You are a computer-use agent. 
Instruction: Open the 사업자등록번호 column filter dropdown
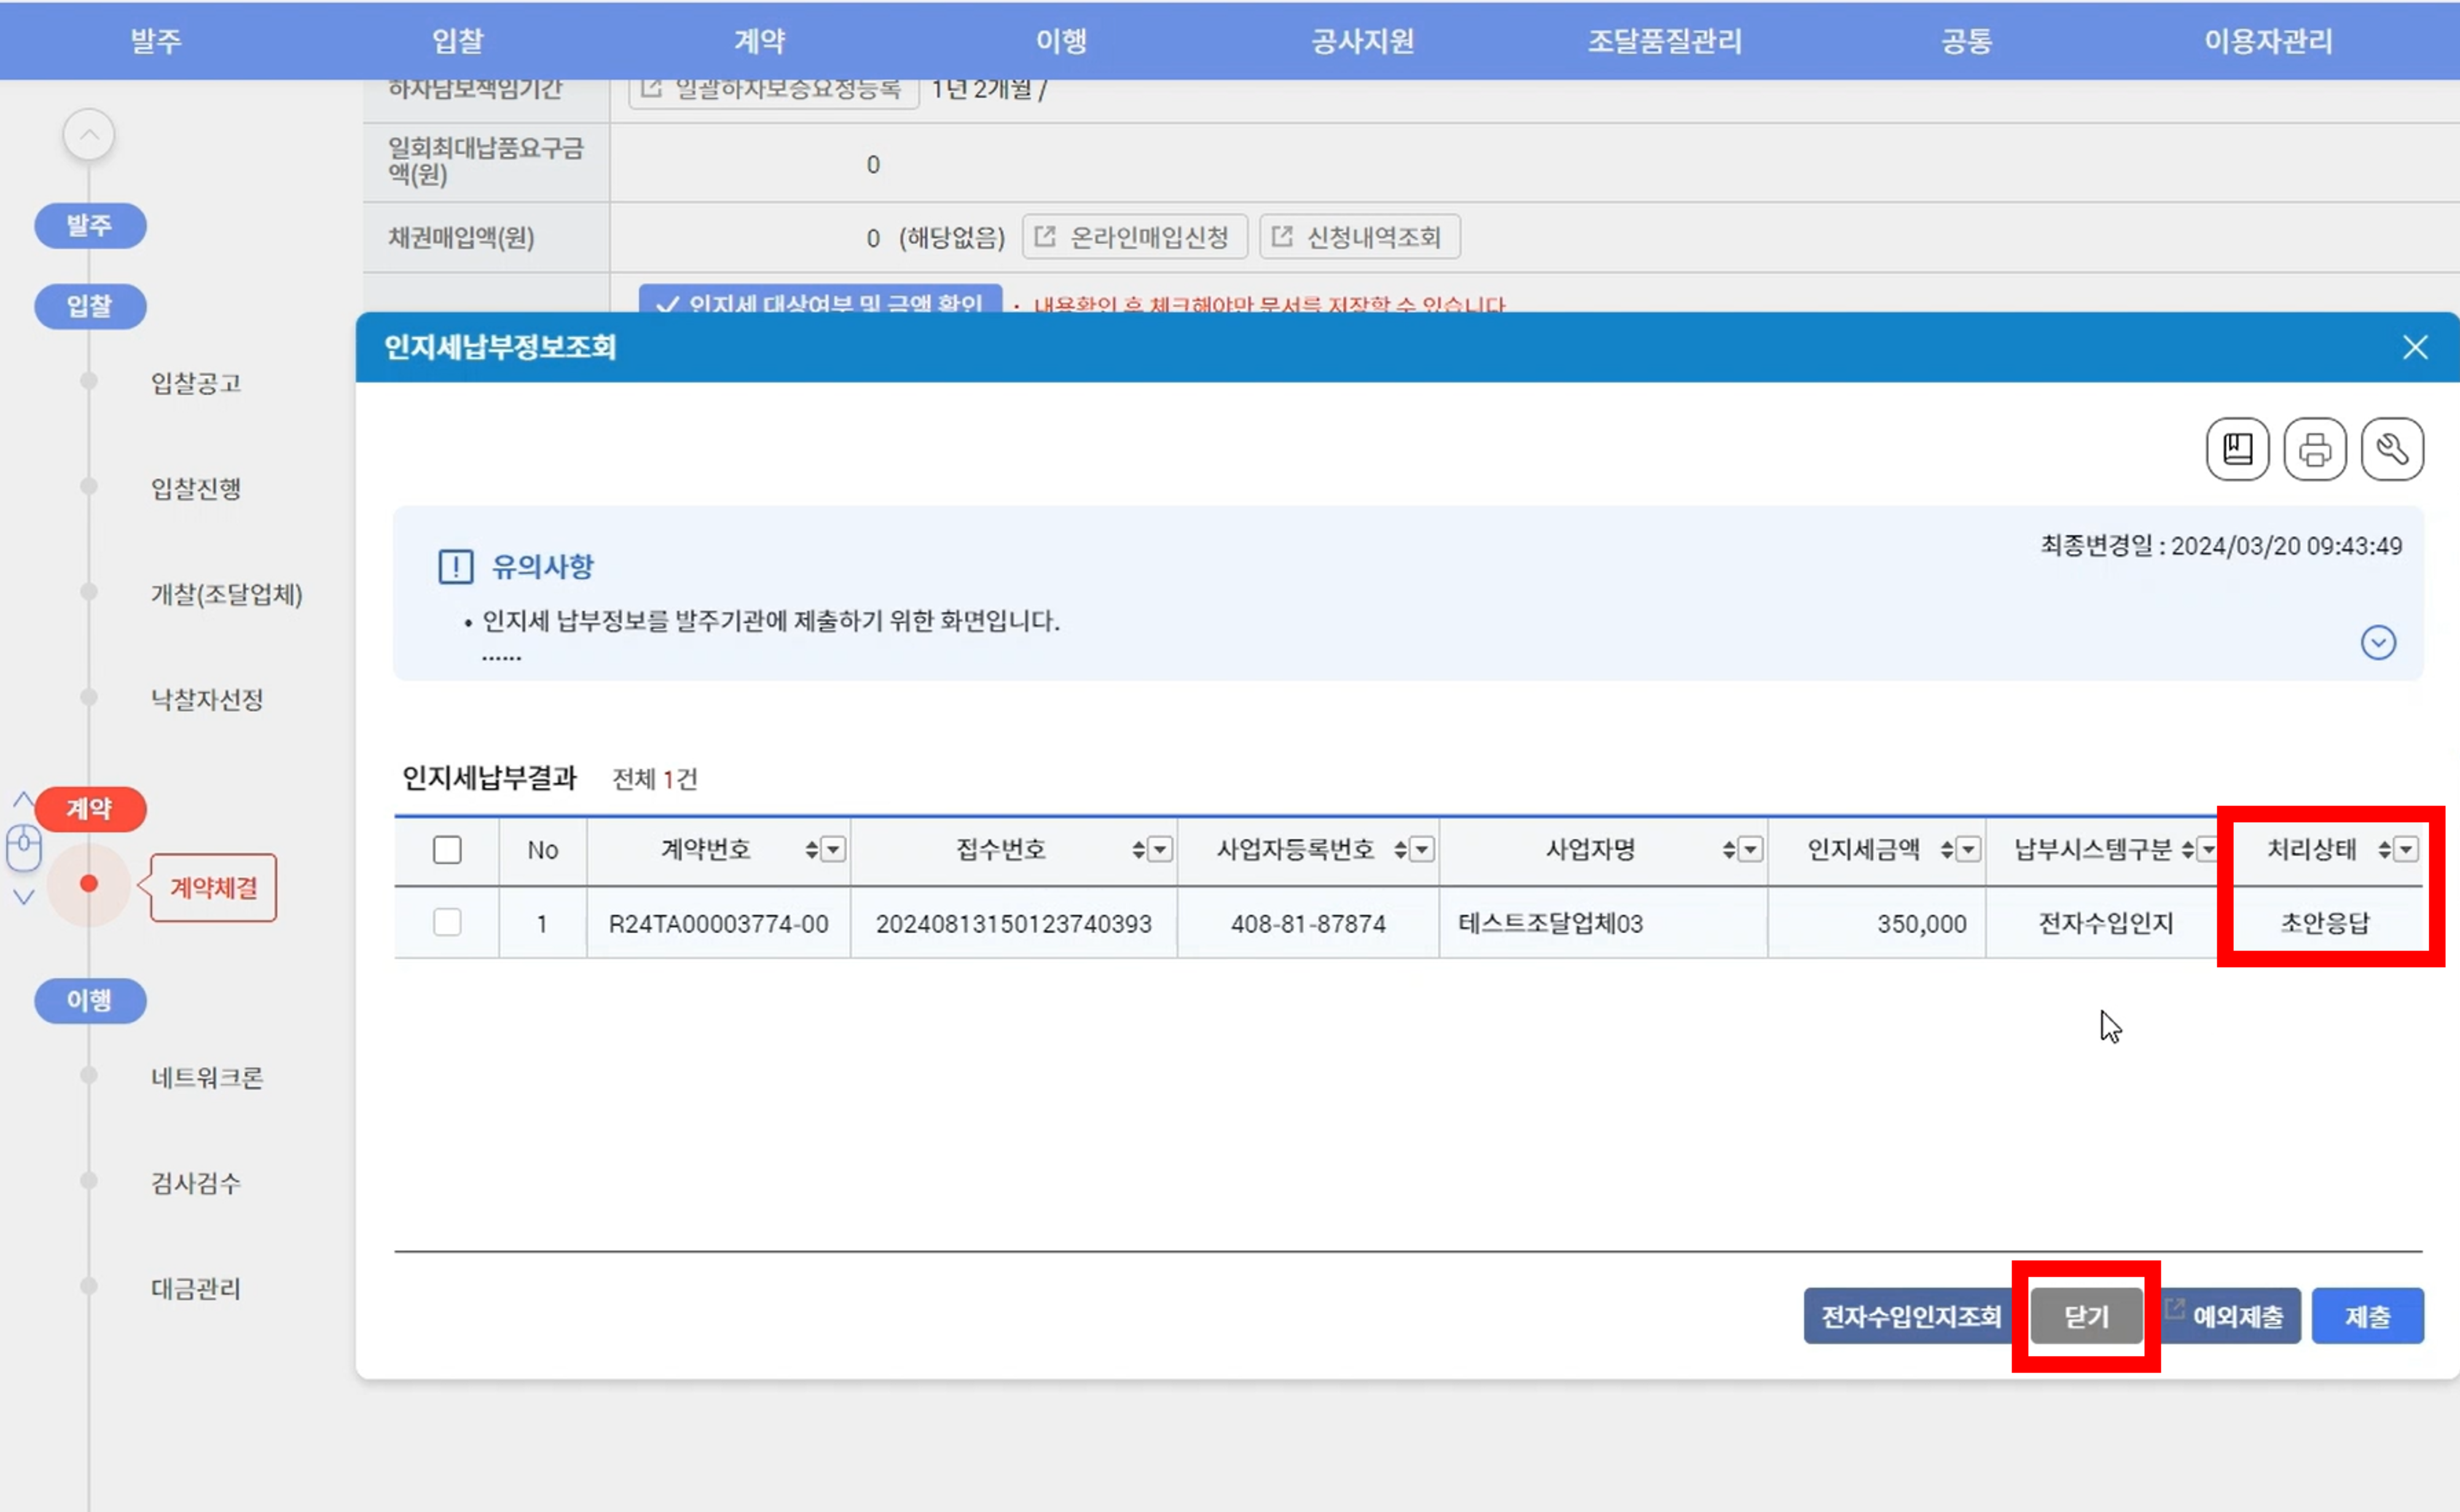point(1421,850)
